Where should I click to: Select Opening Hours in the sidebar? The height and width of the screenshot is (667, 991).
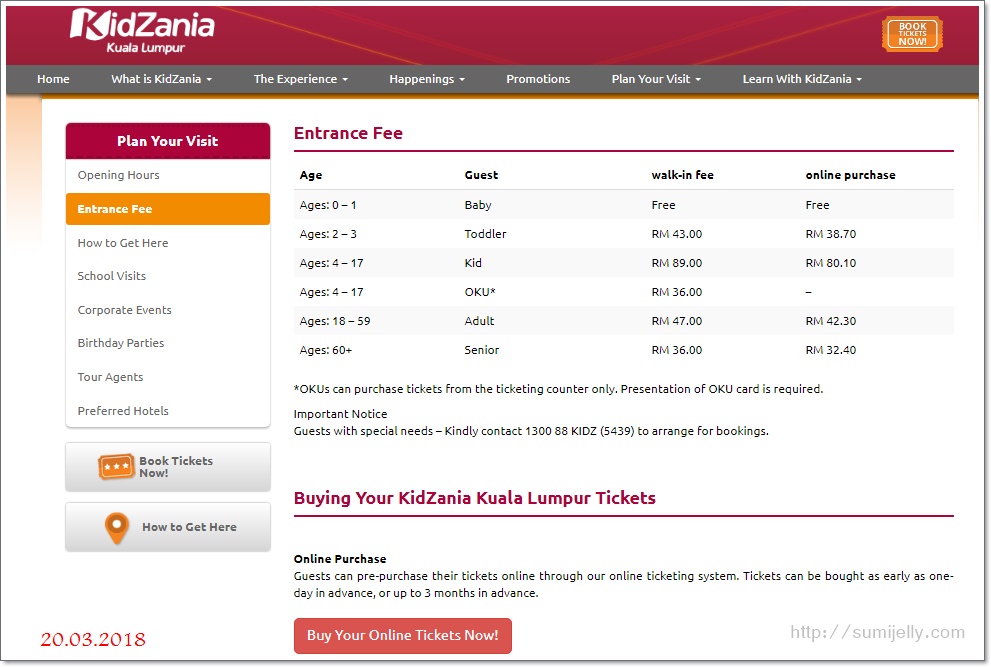[x=119, y=175]
